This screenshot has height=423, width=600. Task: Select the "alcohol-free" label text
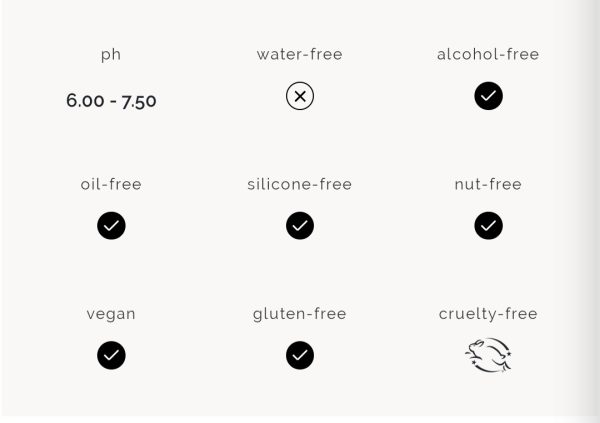pos(488,54)
